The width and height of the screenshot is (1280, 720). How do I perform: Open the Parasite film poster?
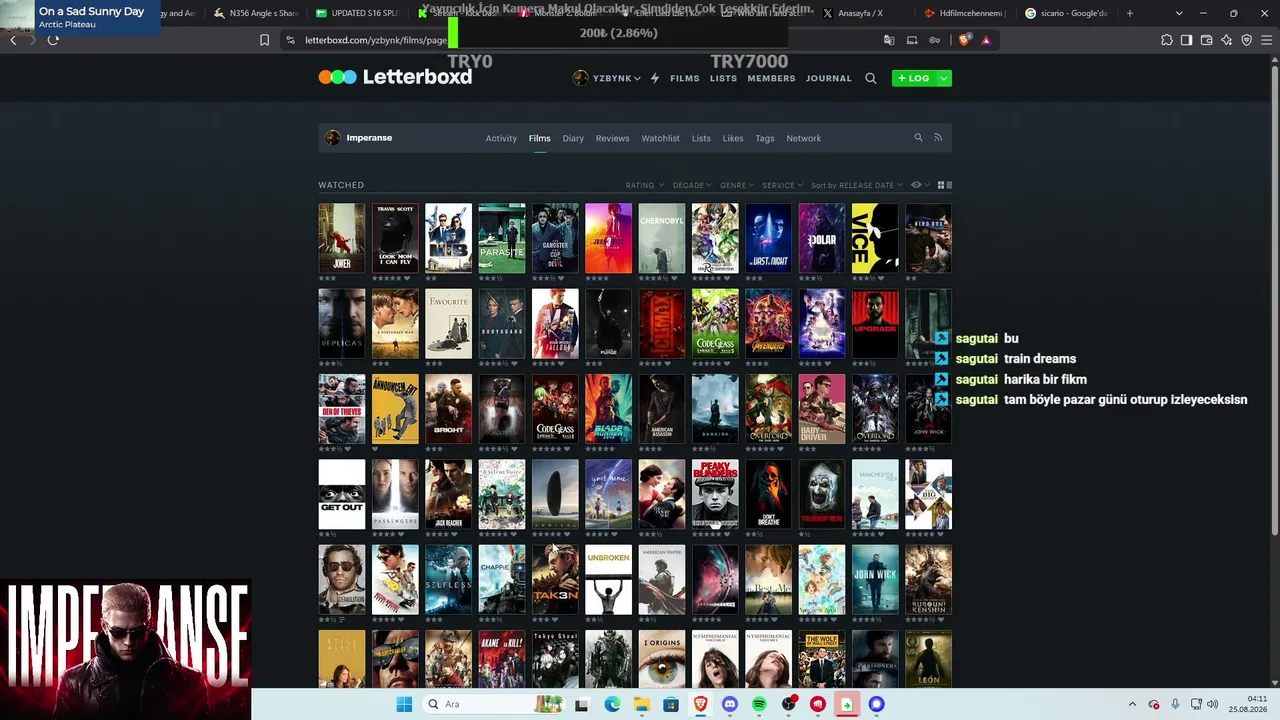pos(502,238)
